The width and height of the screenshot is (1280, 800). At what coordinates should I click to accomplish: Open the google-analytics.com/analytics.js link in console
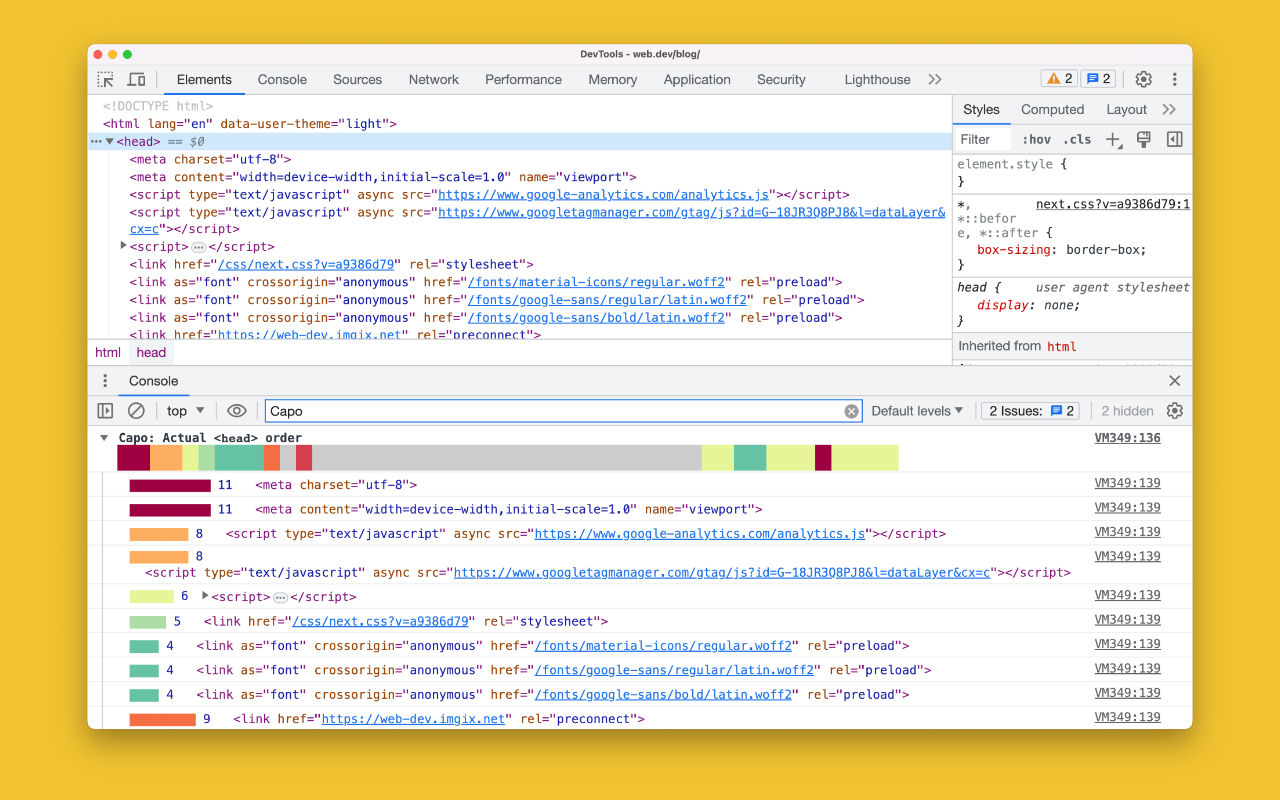[x=700, y=534]
